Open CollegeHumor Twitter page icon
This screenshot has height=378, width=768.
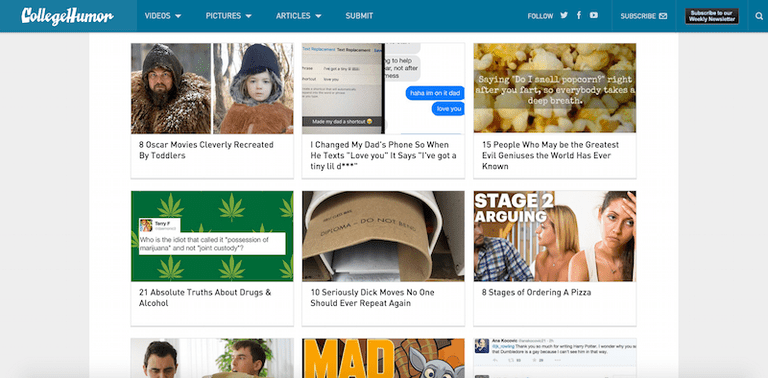pos(564,15)
